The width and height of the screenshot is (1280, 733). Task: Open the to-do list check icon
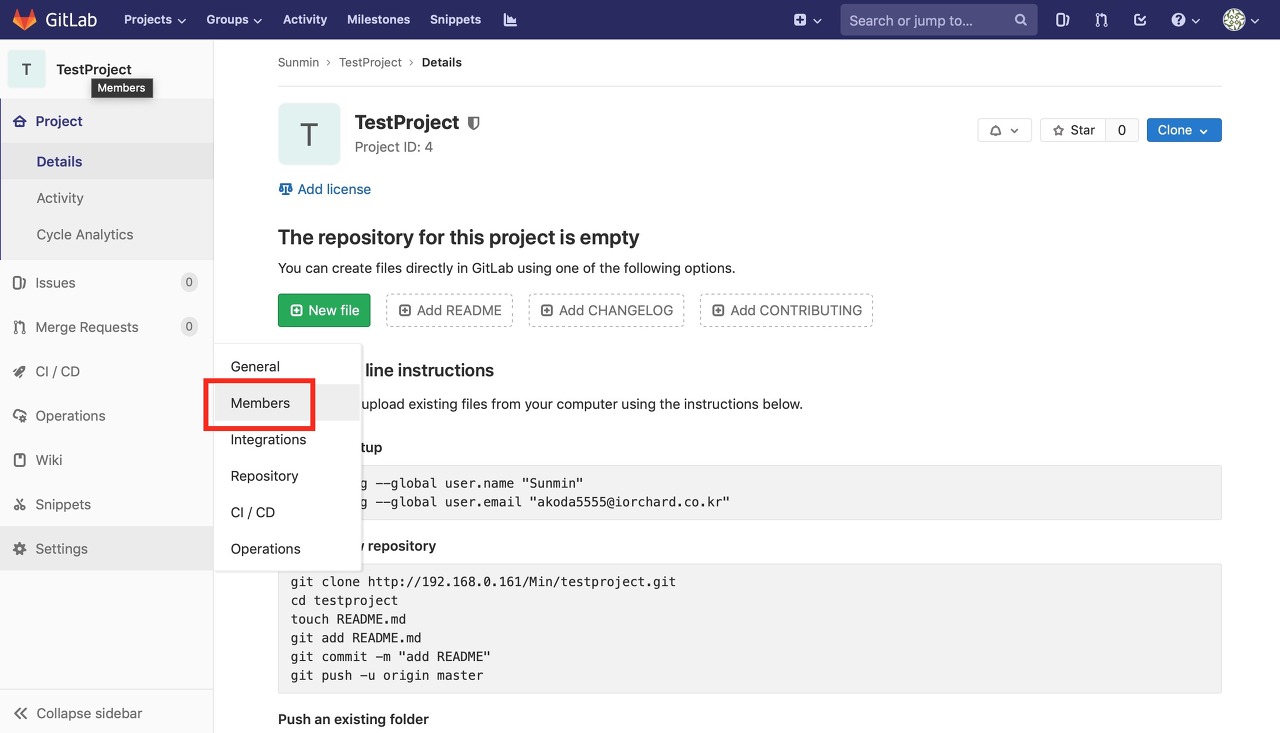[x=1140, y=20]
